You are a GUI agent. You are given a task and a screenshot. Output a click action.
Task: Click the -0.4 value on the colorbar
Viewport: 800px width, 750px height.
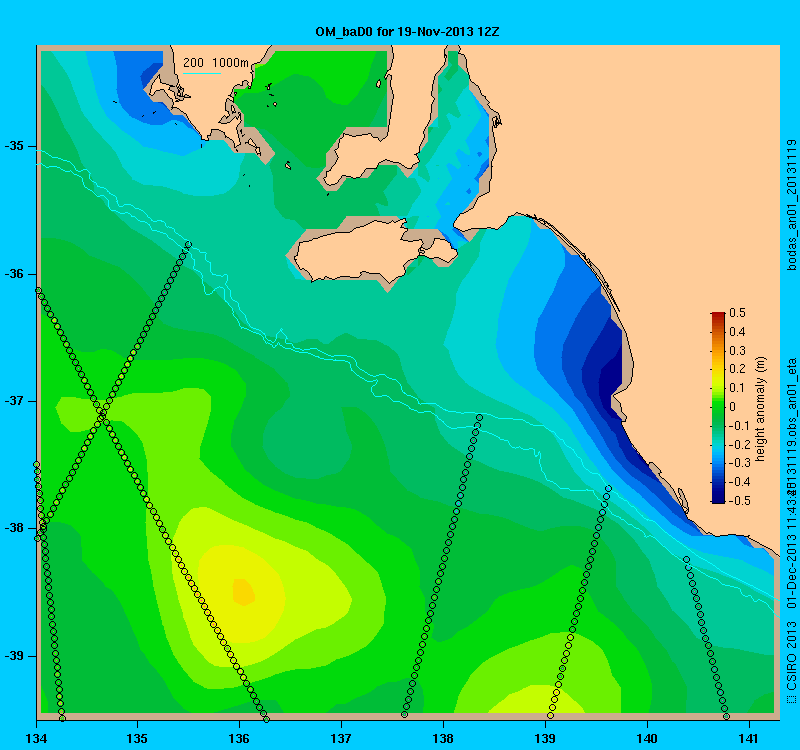739,482
